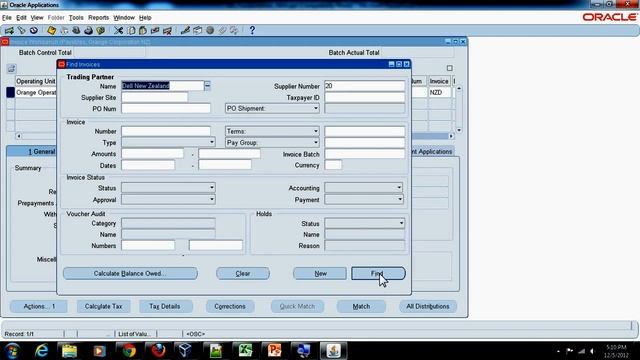Open Google Chrome from the taskbar

coord(129,351)
